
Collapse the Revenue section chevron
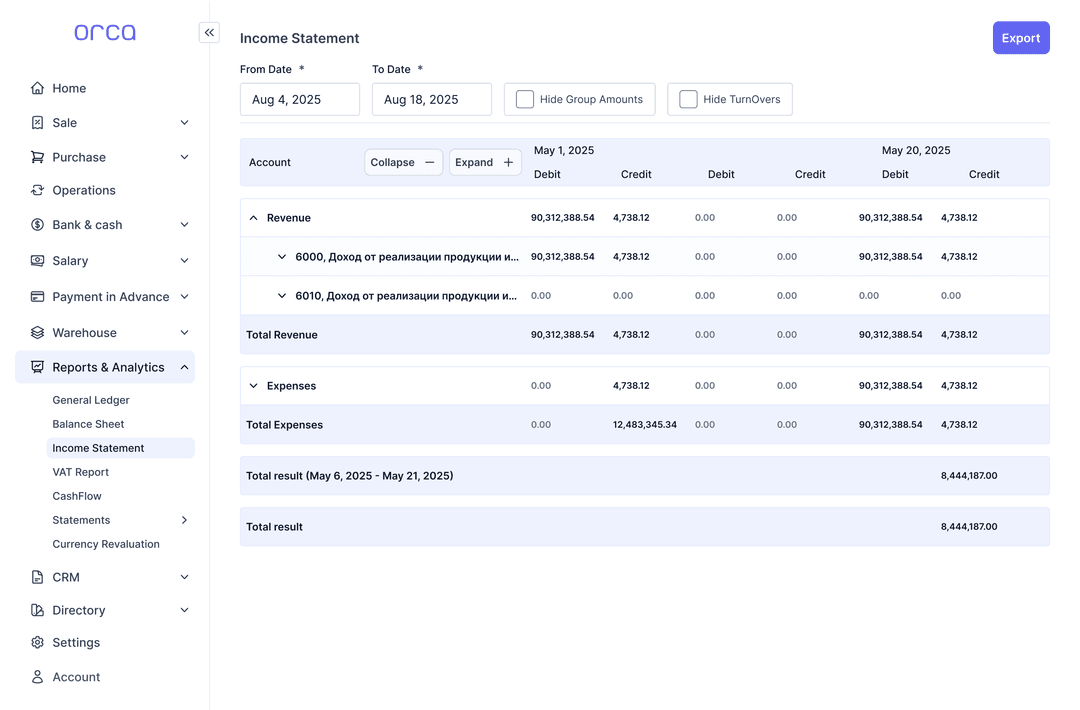click(x=252, y=217)
